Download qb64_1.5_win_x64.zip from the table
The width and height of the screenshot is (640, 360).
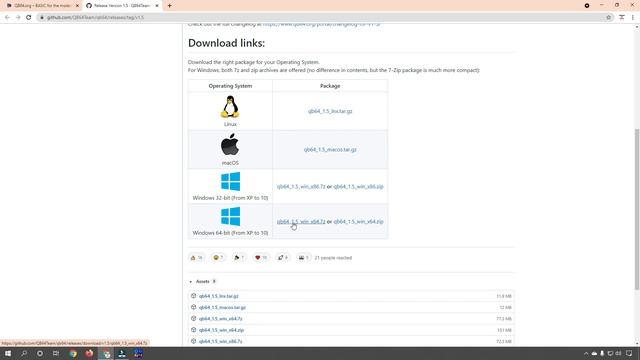point(358,222)
